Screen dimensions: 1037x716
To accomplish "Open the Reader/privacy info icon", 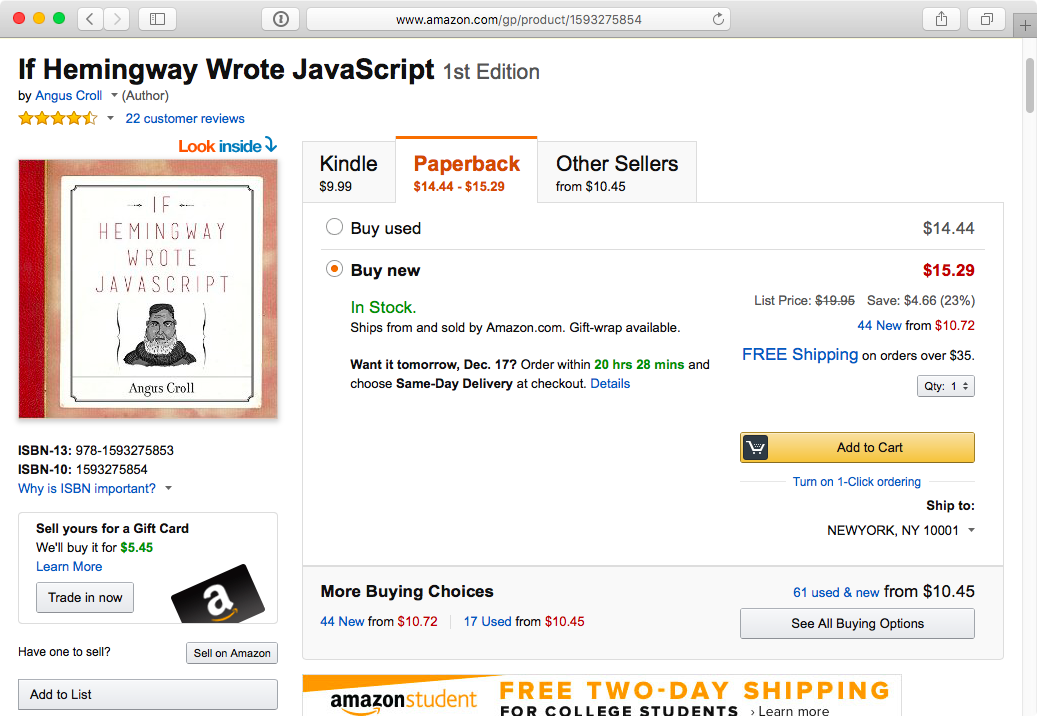I will point(280,19).
